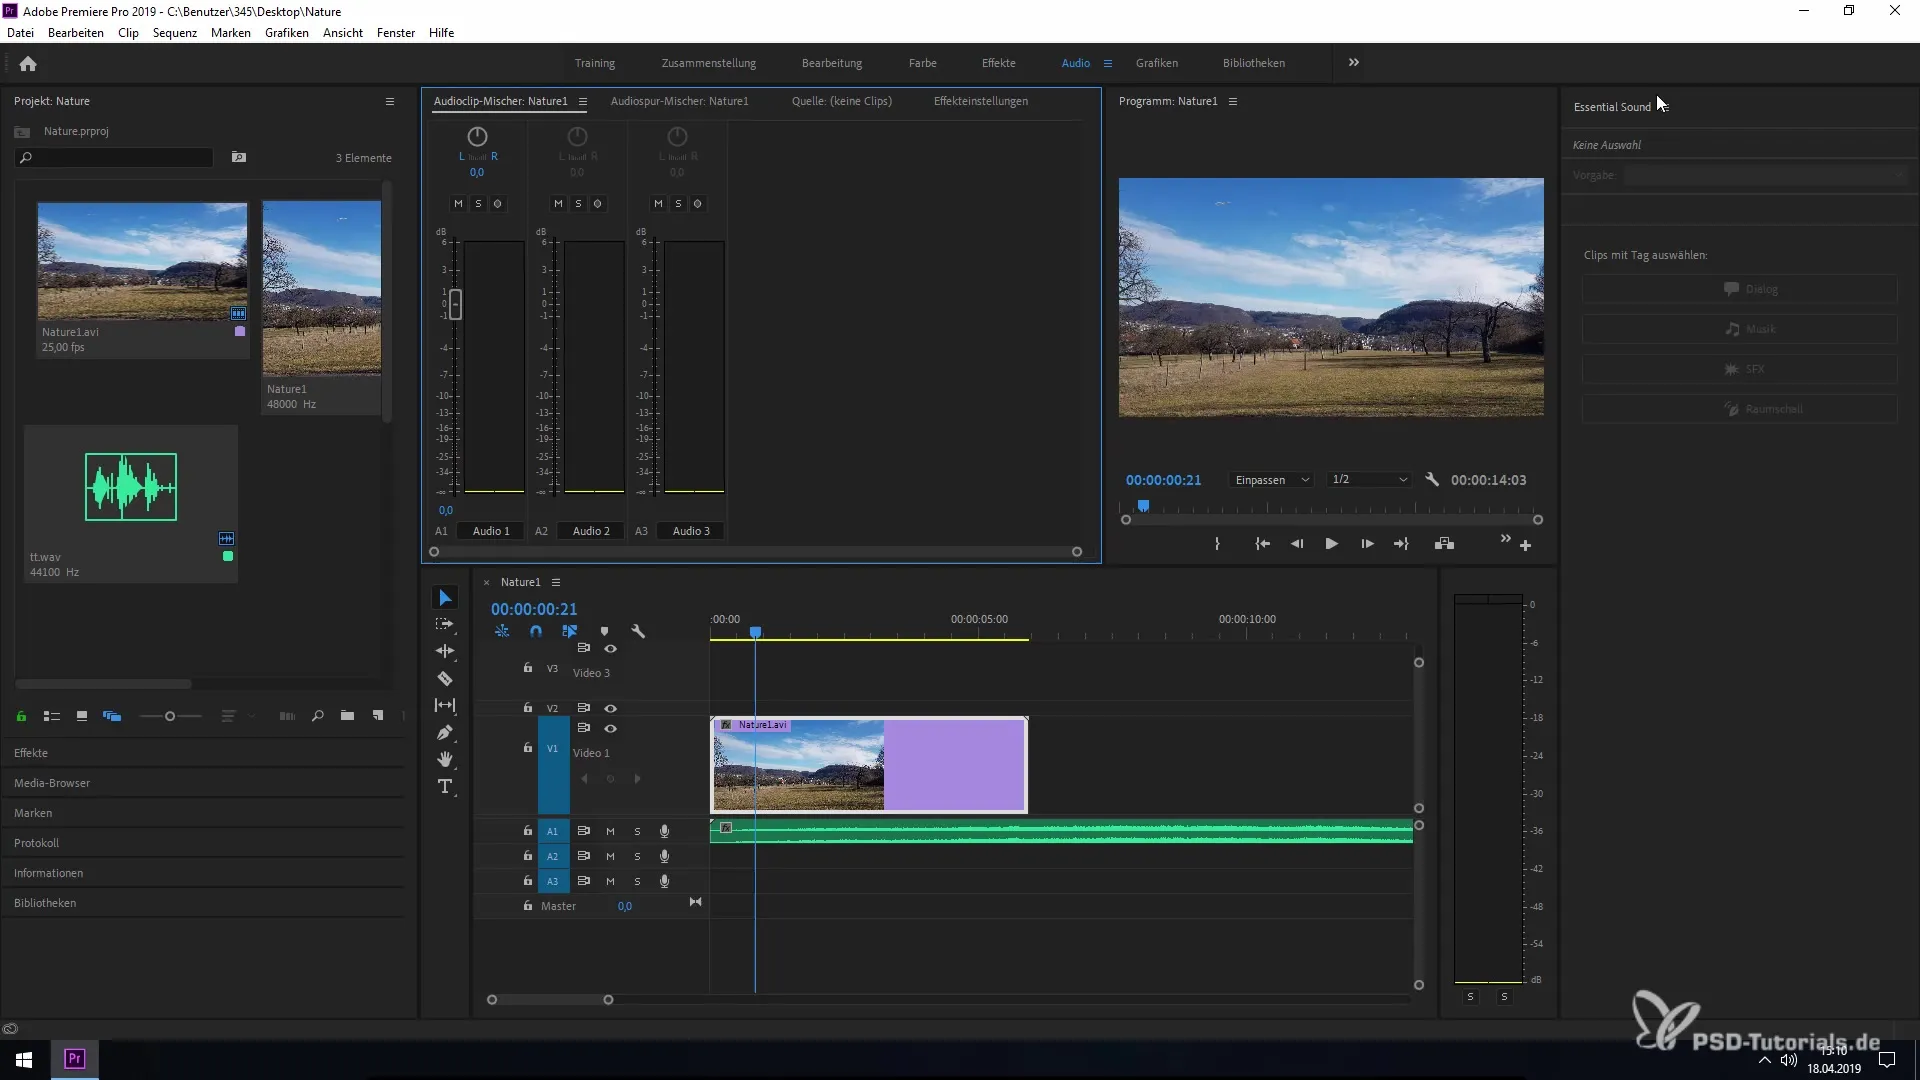This screenshot has width=1920, height=1080.
Task: Select the Razor tool
Action: tap(445, 678)
